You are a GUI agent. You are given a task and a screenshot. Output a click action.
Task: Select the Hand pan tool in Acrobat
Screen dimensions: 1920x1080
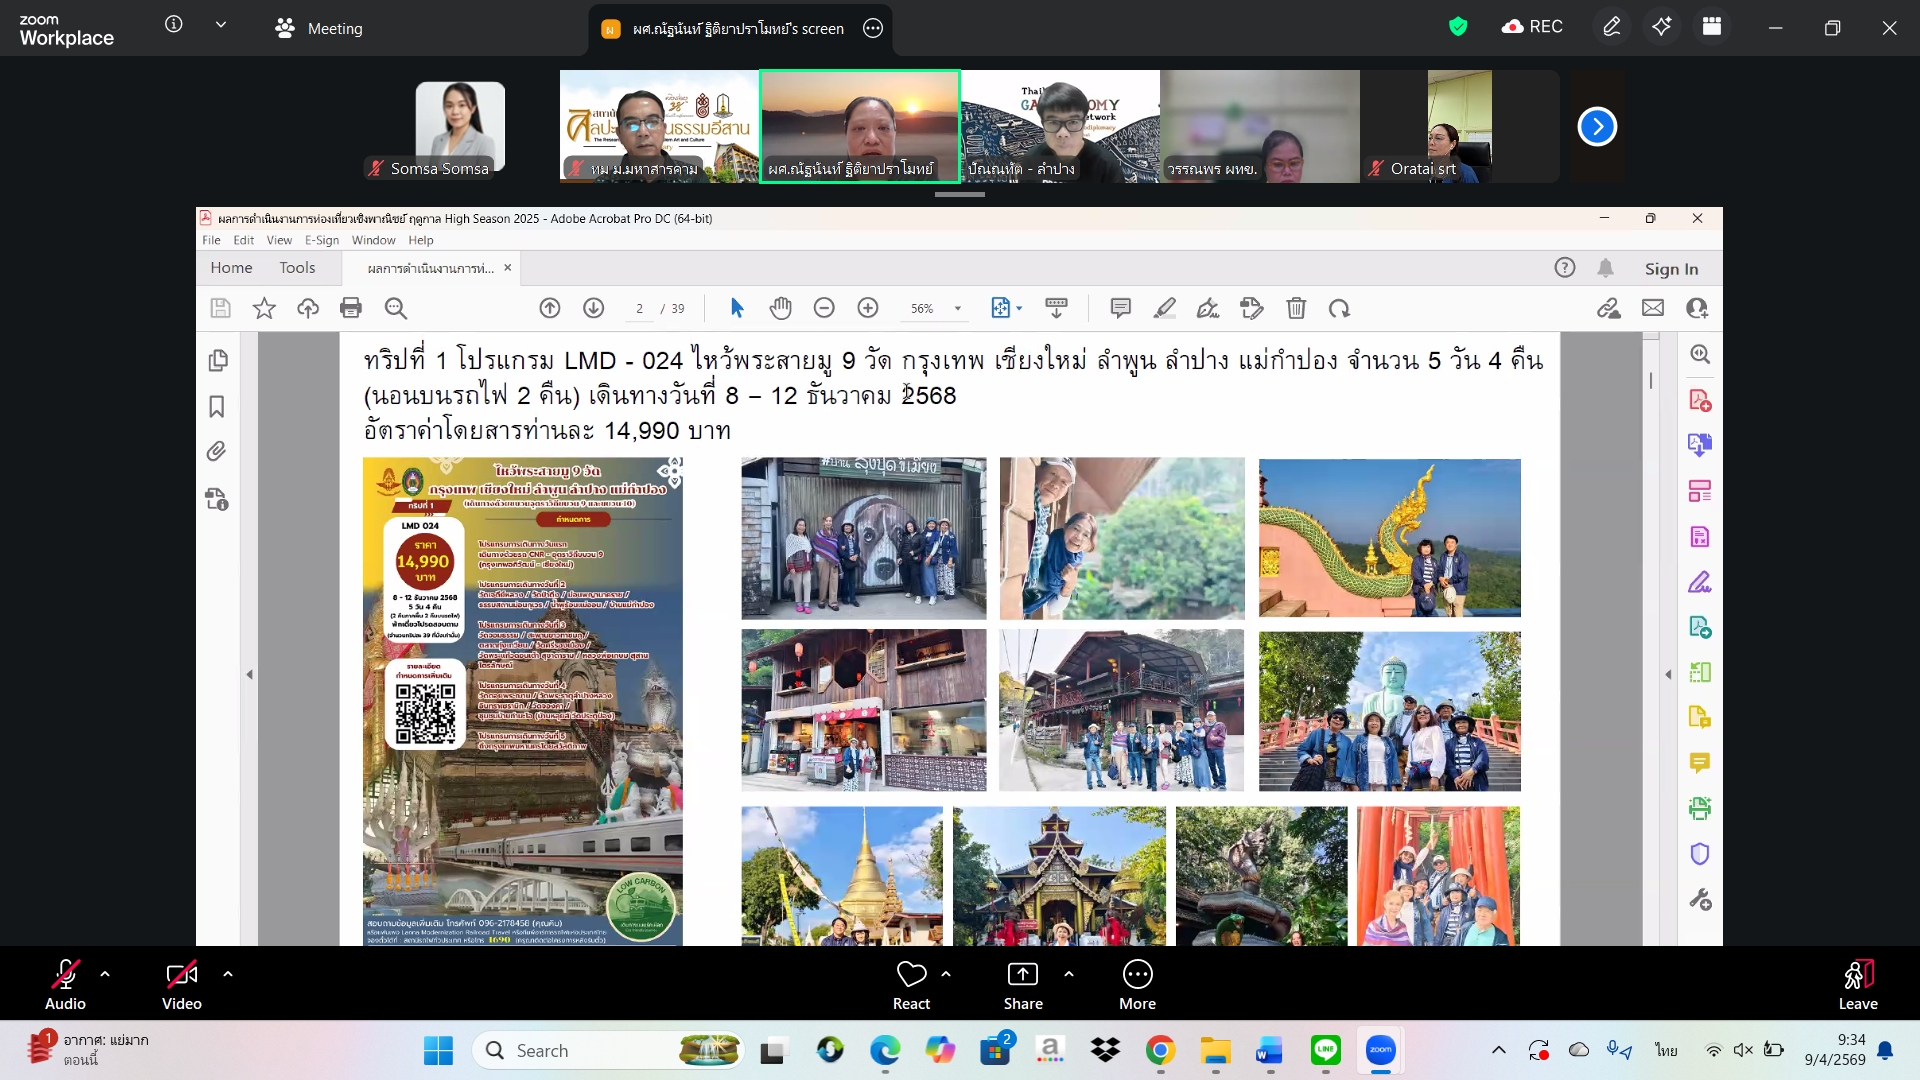(780, 308)
